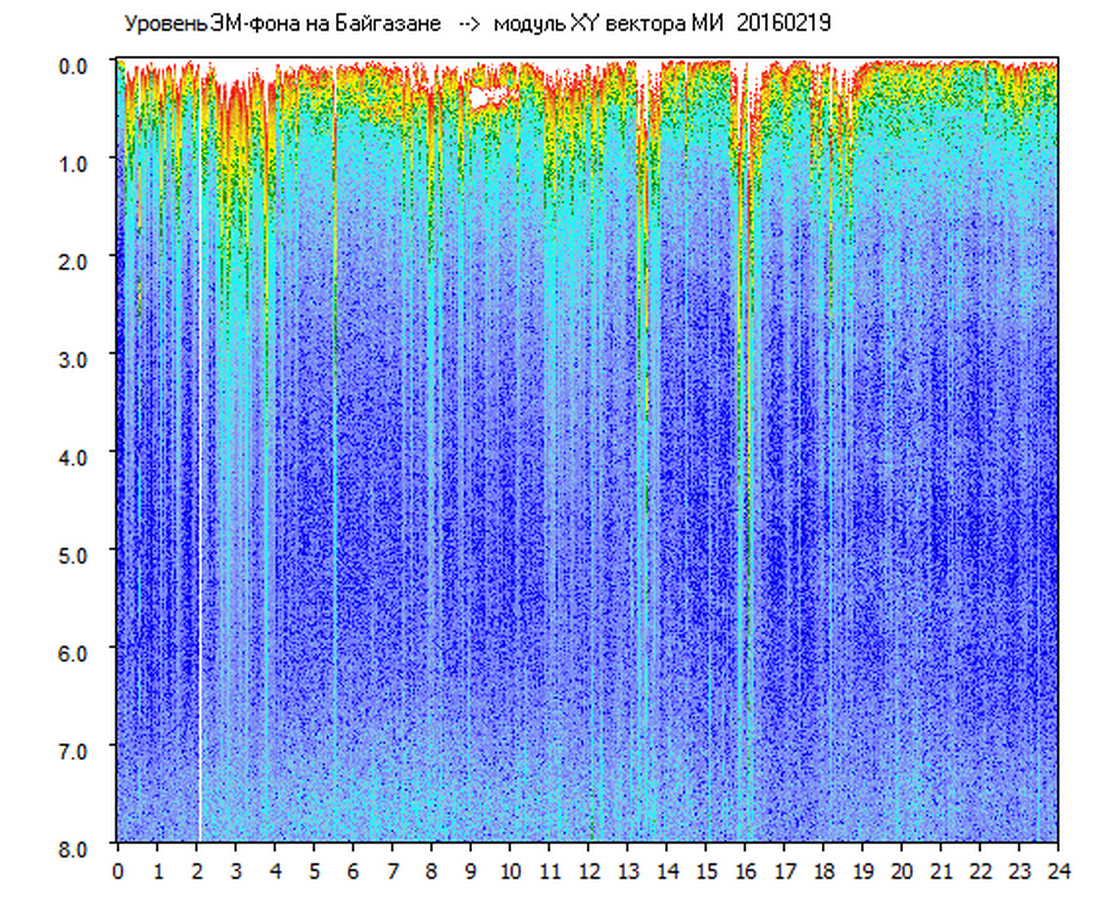Click the white blank patch near hour 9
The width and height of the screenshot is (1096, 900).
487,97
